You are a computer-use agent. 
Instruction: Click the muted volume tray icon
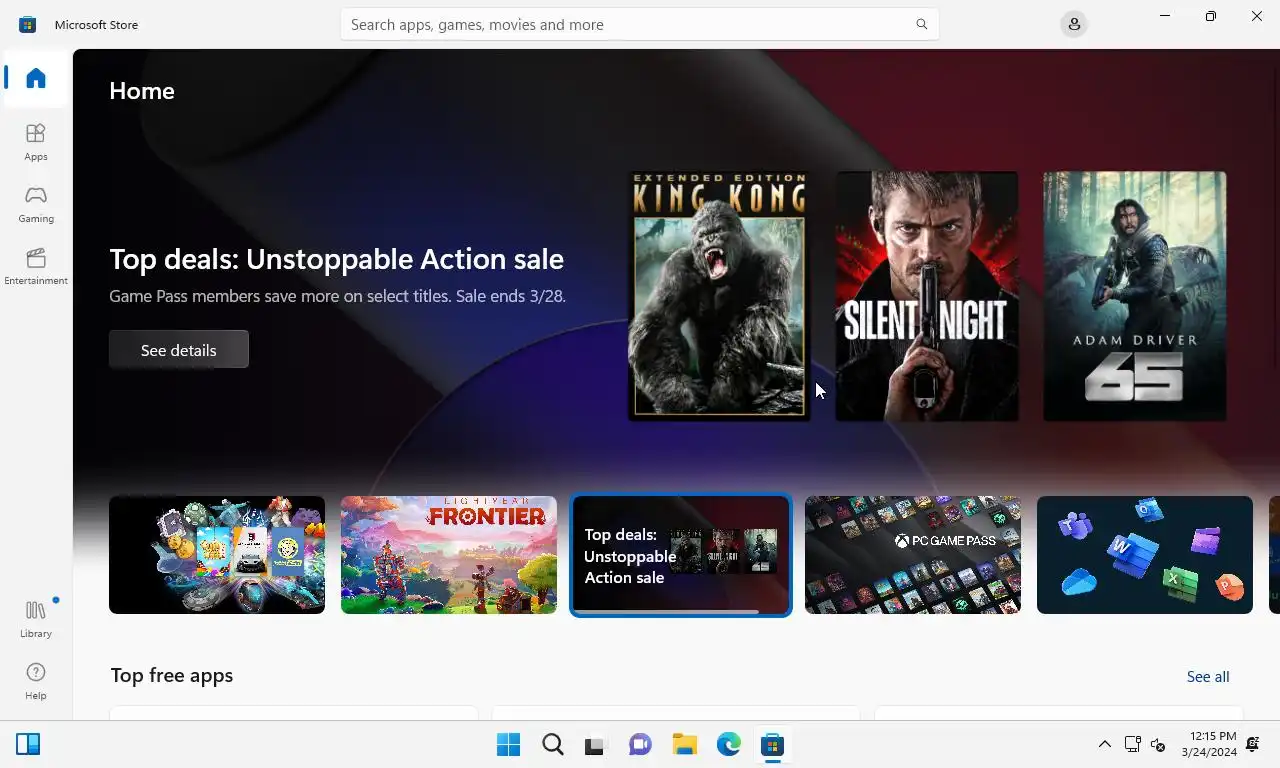pos(1158,744)
